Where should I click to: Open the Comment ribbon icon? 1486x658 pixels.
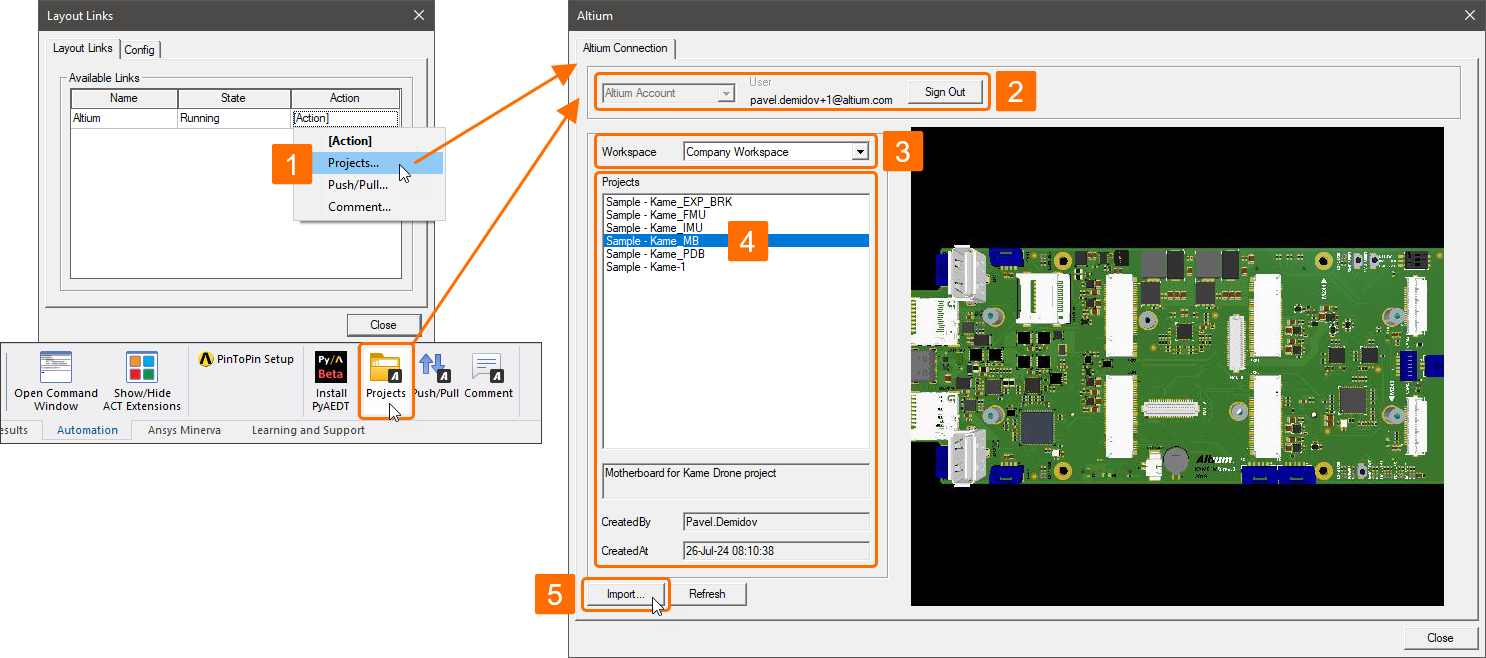(488, 375)
